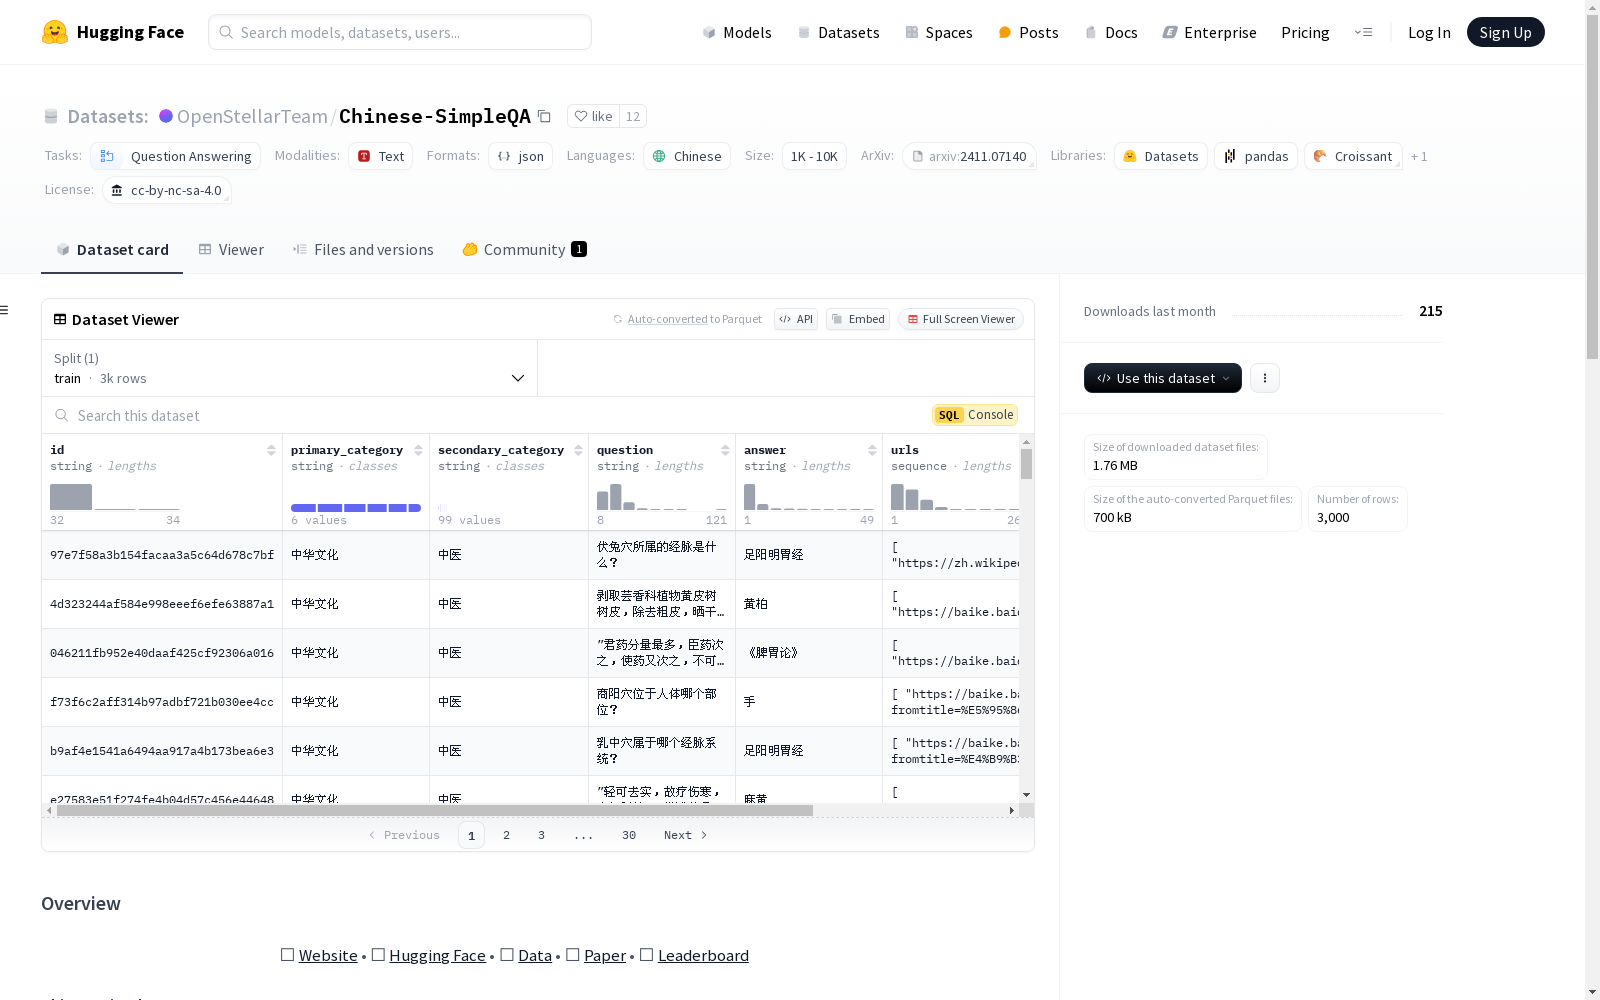Open the navigation more-options menu icon
This screenshot has height=1000, width=1600.
(1363, 32)
